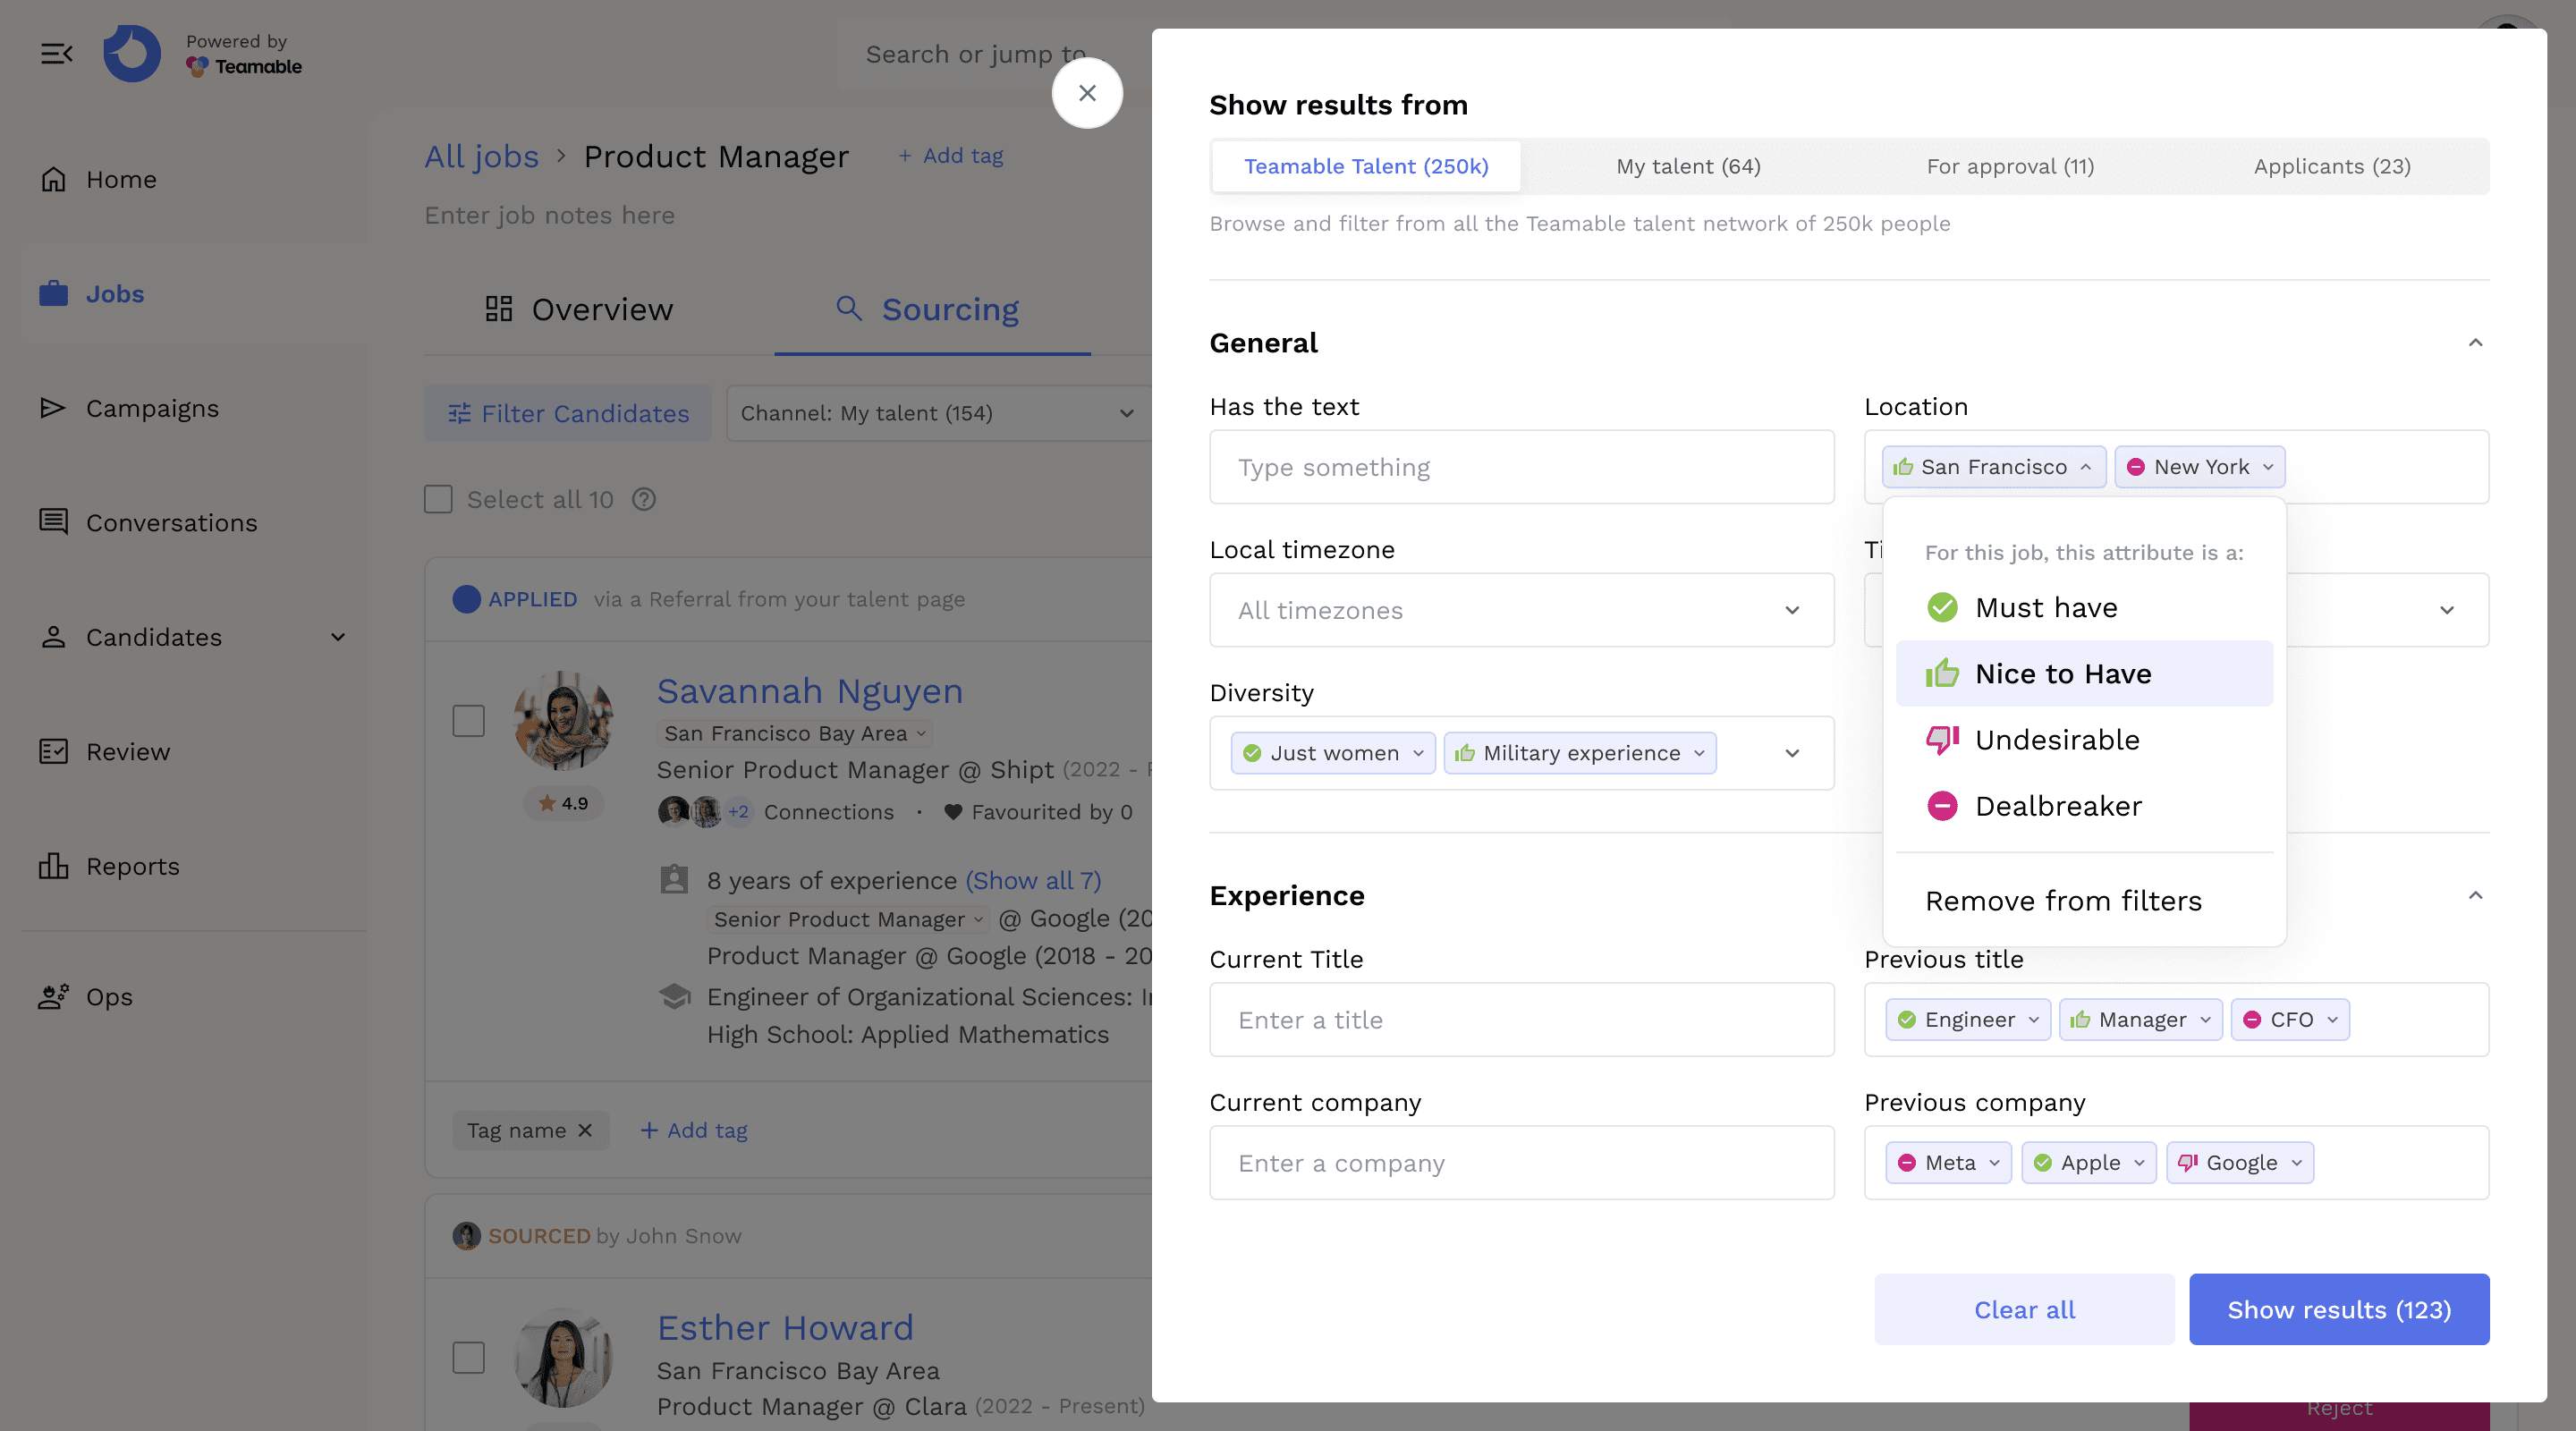Screen dimensions: 2576x1431
Task: Tick Esther Howard's candidate checkbox
Action: coord(468,1357)
